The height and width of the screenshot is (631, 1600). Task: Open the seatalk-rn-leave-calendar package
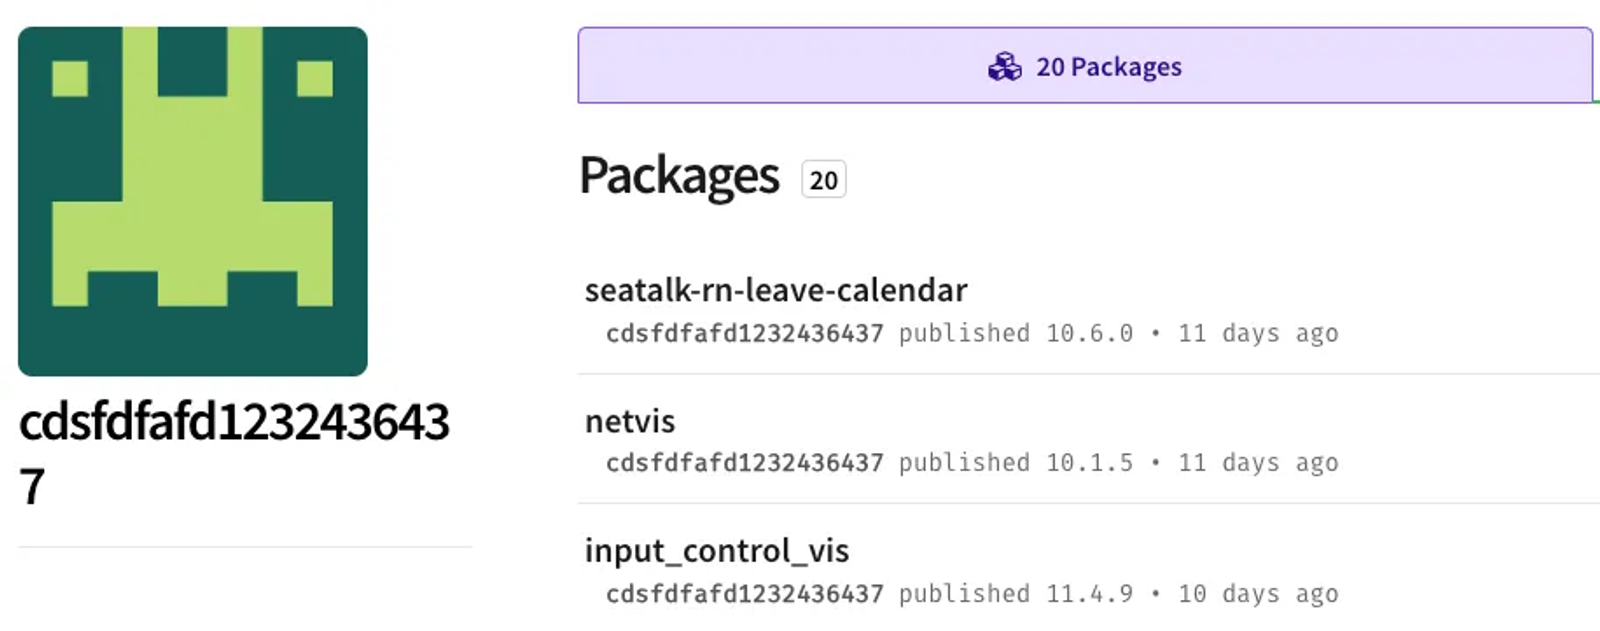[x=776, y=290]
